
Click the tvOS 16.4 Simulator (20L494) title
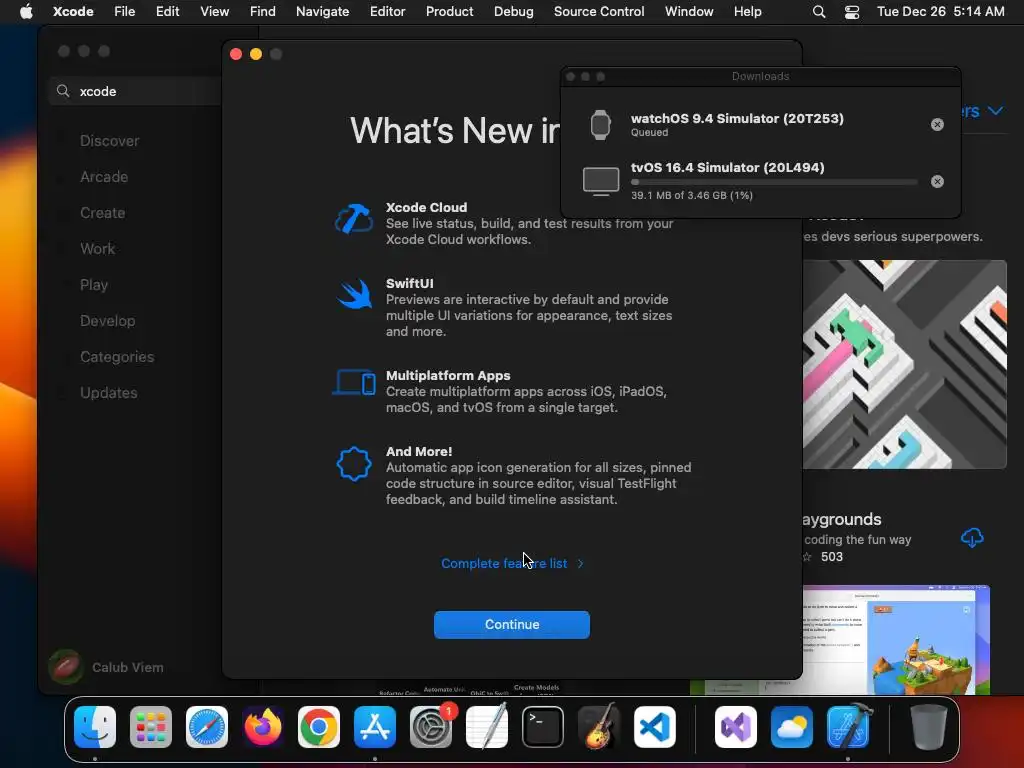coord(728,167)
